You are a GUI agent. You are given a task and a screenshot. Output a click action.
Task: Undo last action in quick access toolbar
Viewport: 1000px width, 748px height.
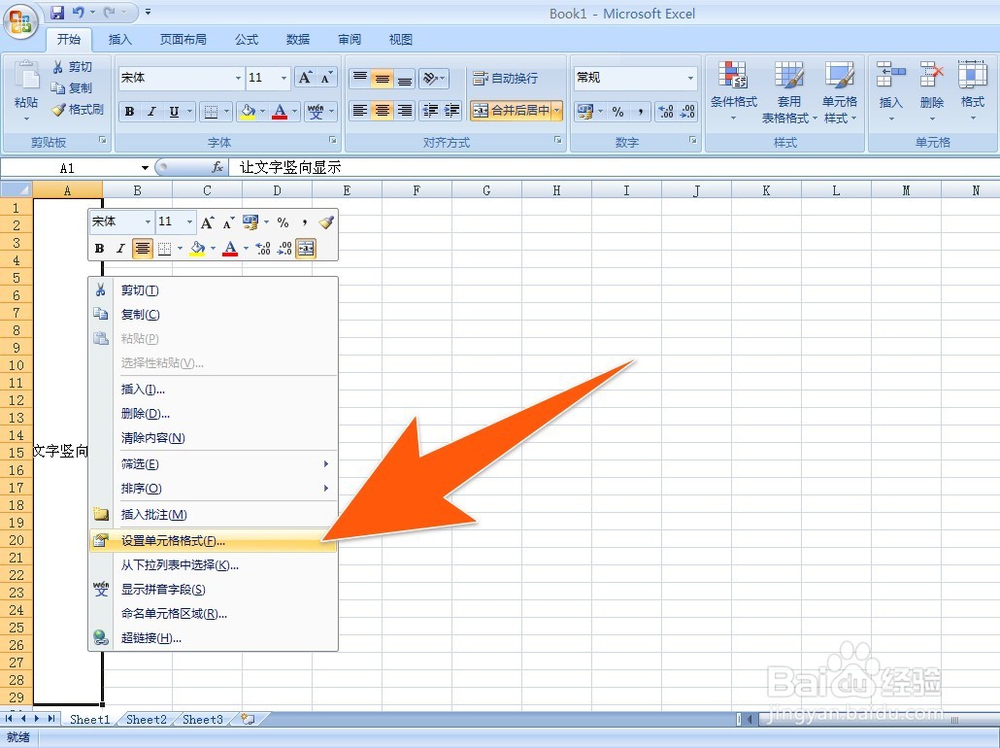pos(78,11)
